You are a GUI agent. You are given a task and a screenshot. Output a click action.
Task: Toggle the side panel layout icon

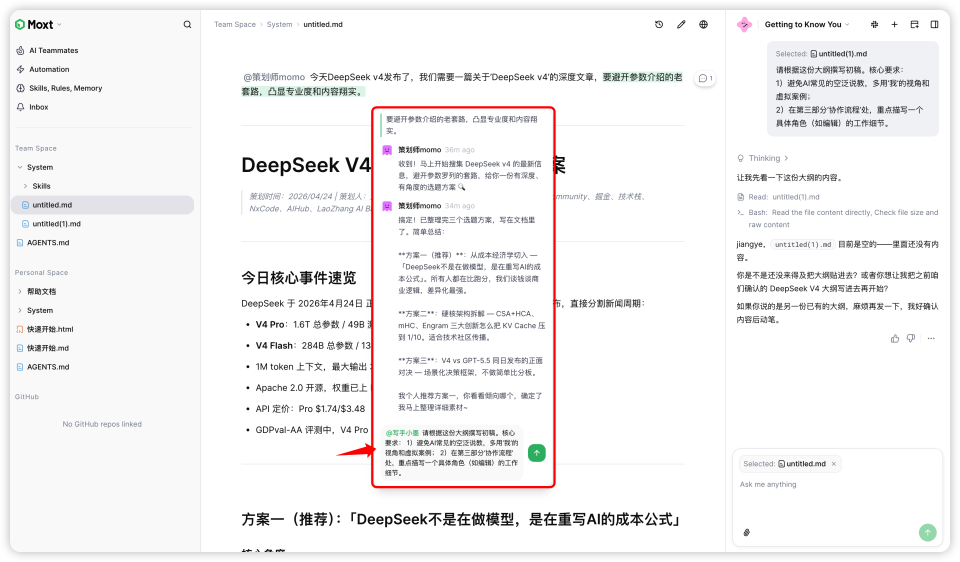pyautogui.click(x=935, y=24)
